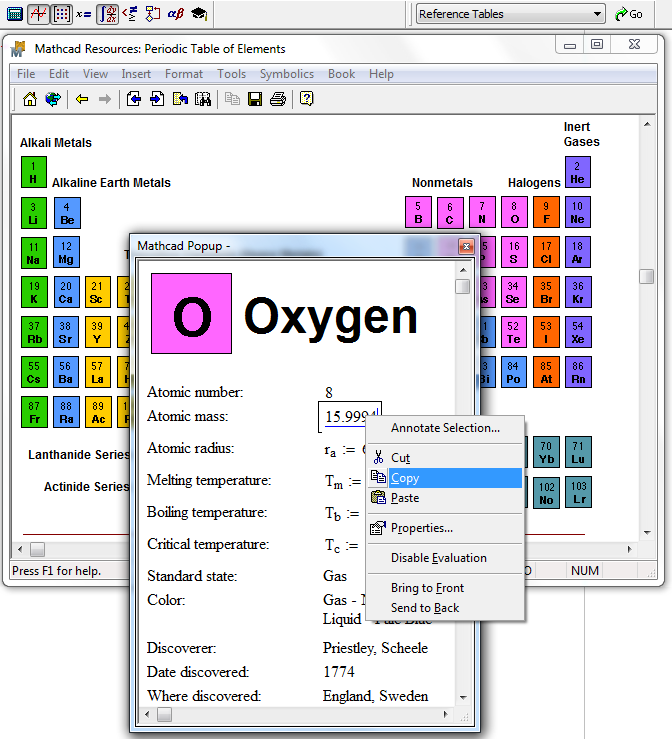Click the '1774' date discovered value

pyautogui.click(x=339, y=672)
